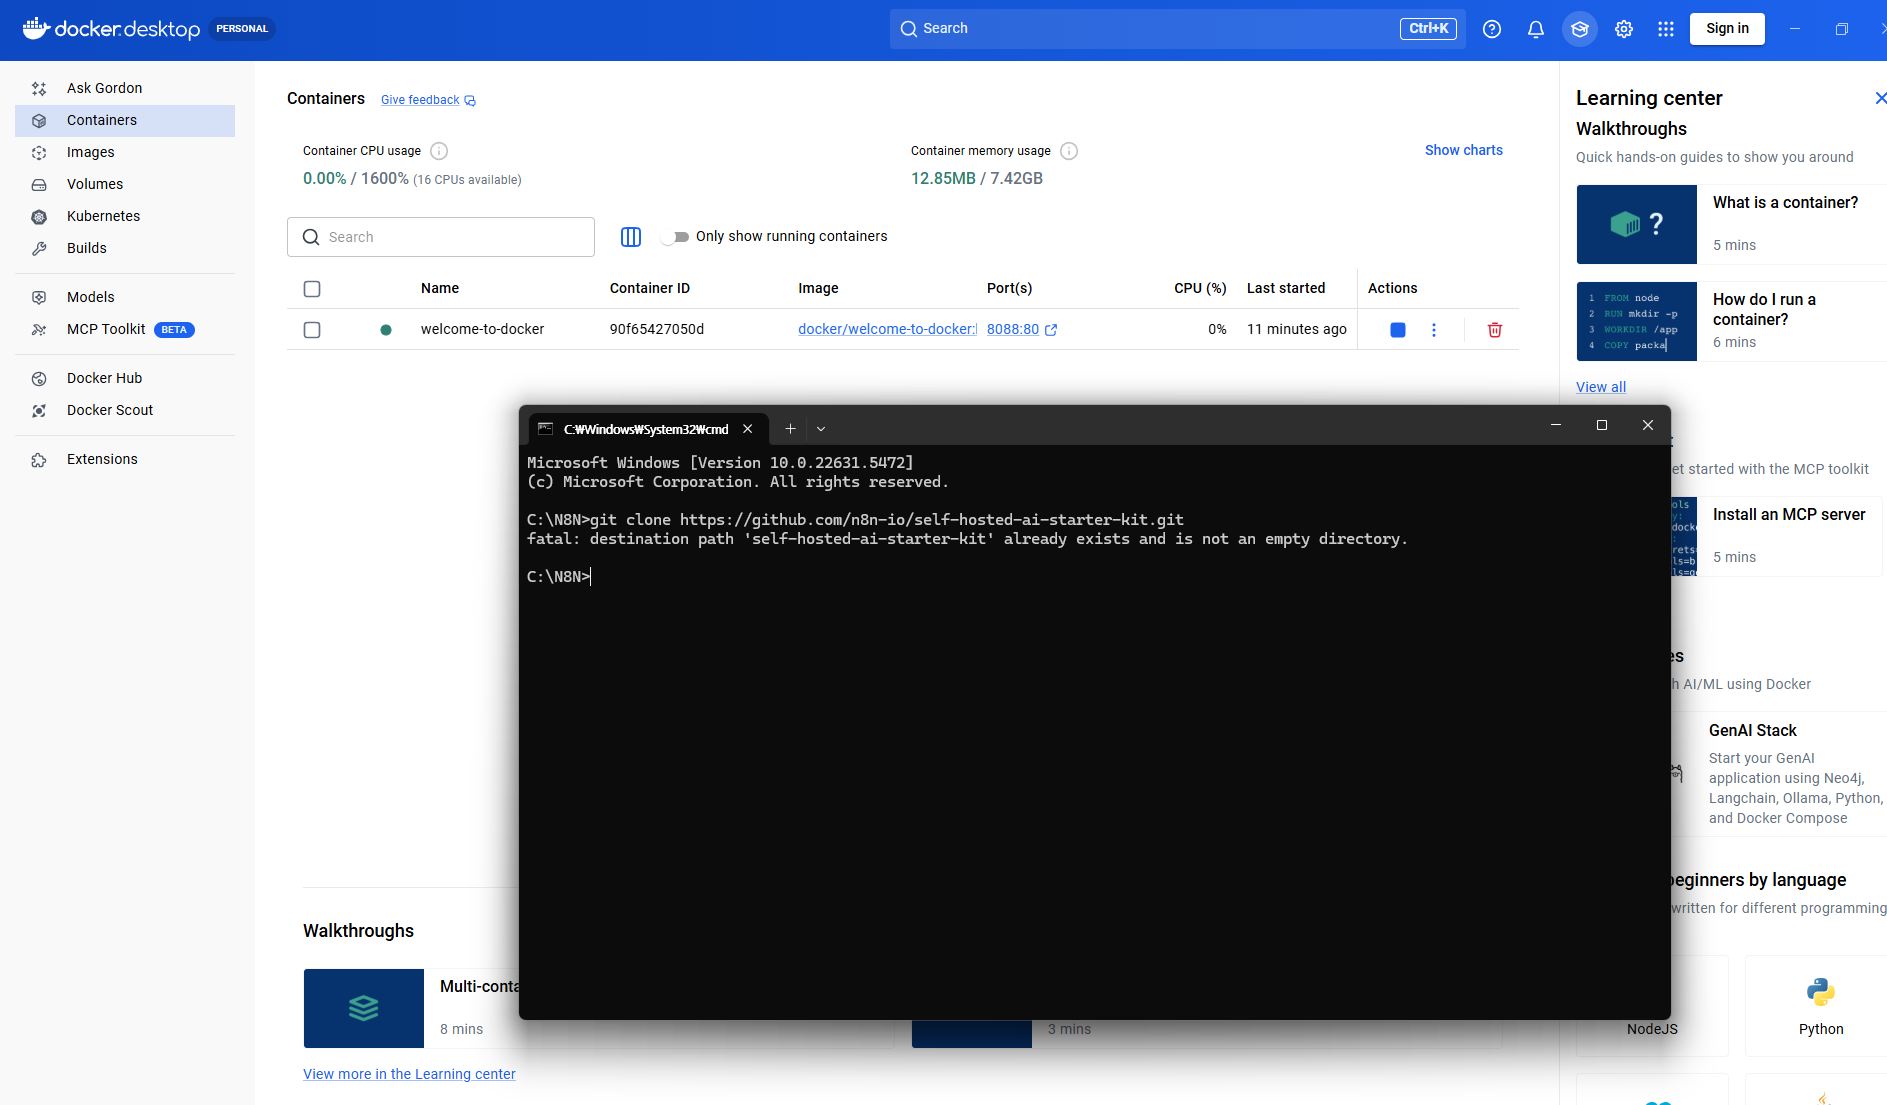Screen dimensions: 1887x1105
Task: Click View more in the Learning center
Action: coord(409,1074)
